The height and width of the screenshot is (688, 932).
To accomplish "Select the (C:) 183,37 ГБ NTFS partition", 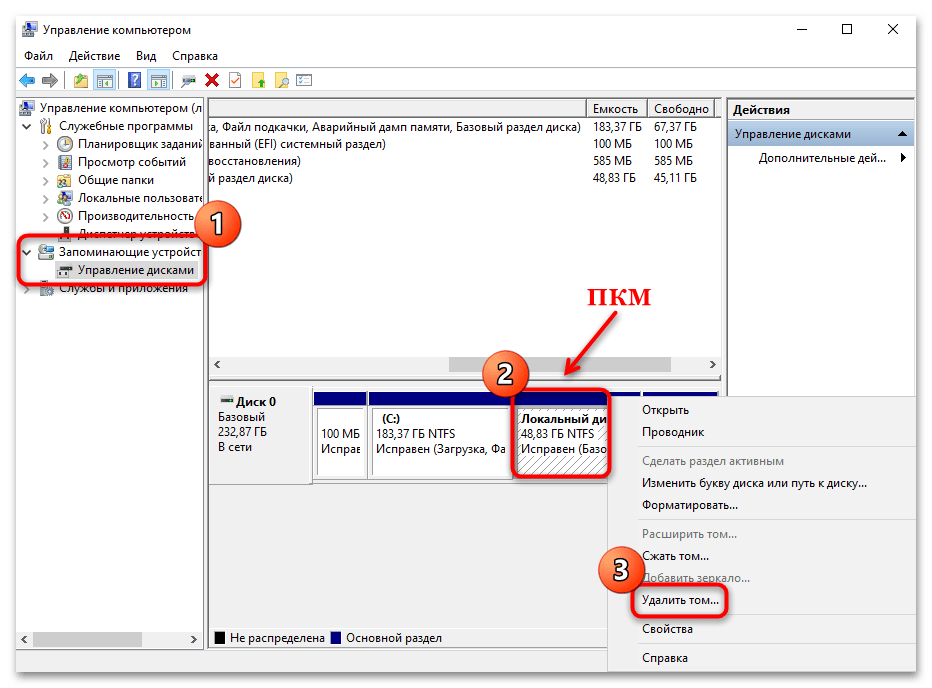I will [x=439, y=441].
